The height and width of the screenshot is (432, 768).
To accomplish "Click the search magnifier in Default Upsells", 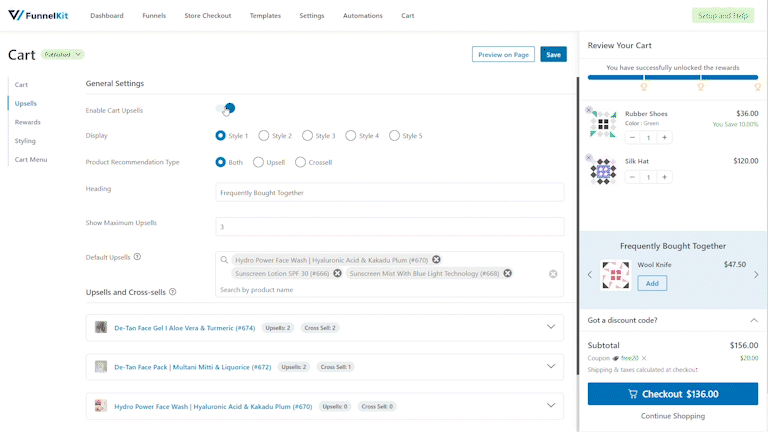I will pos(224,260).
